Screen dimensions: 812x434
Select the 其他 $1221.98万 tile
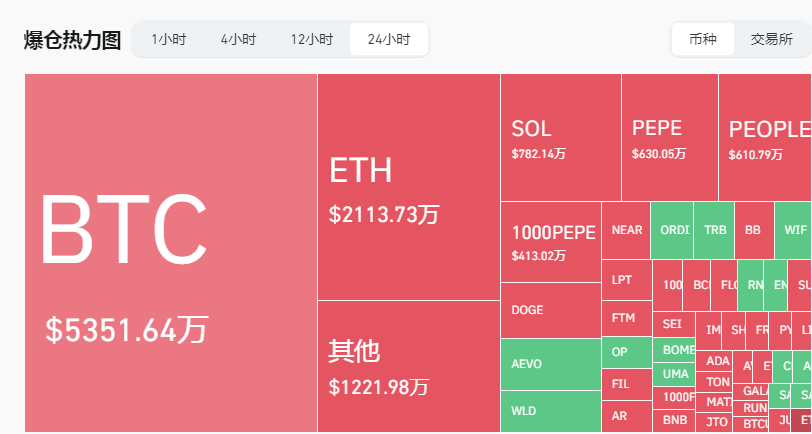409,366
